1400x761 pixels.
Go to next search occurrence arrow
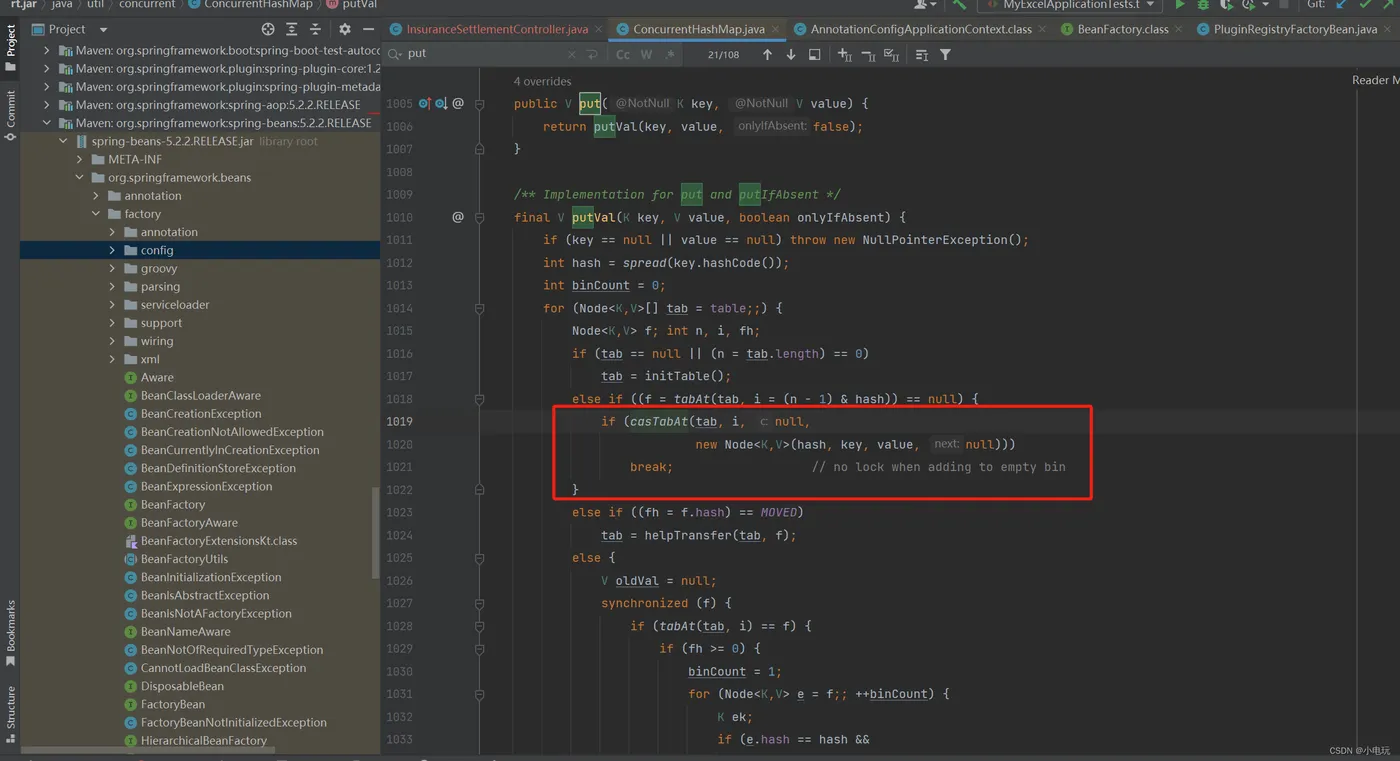pyautogui.click(x=791, y=55)
